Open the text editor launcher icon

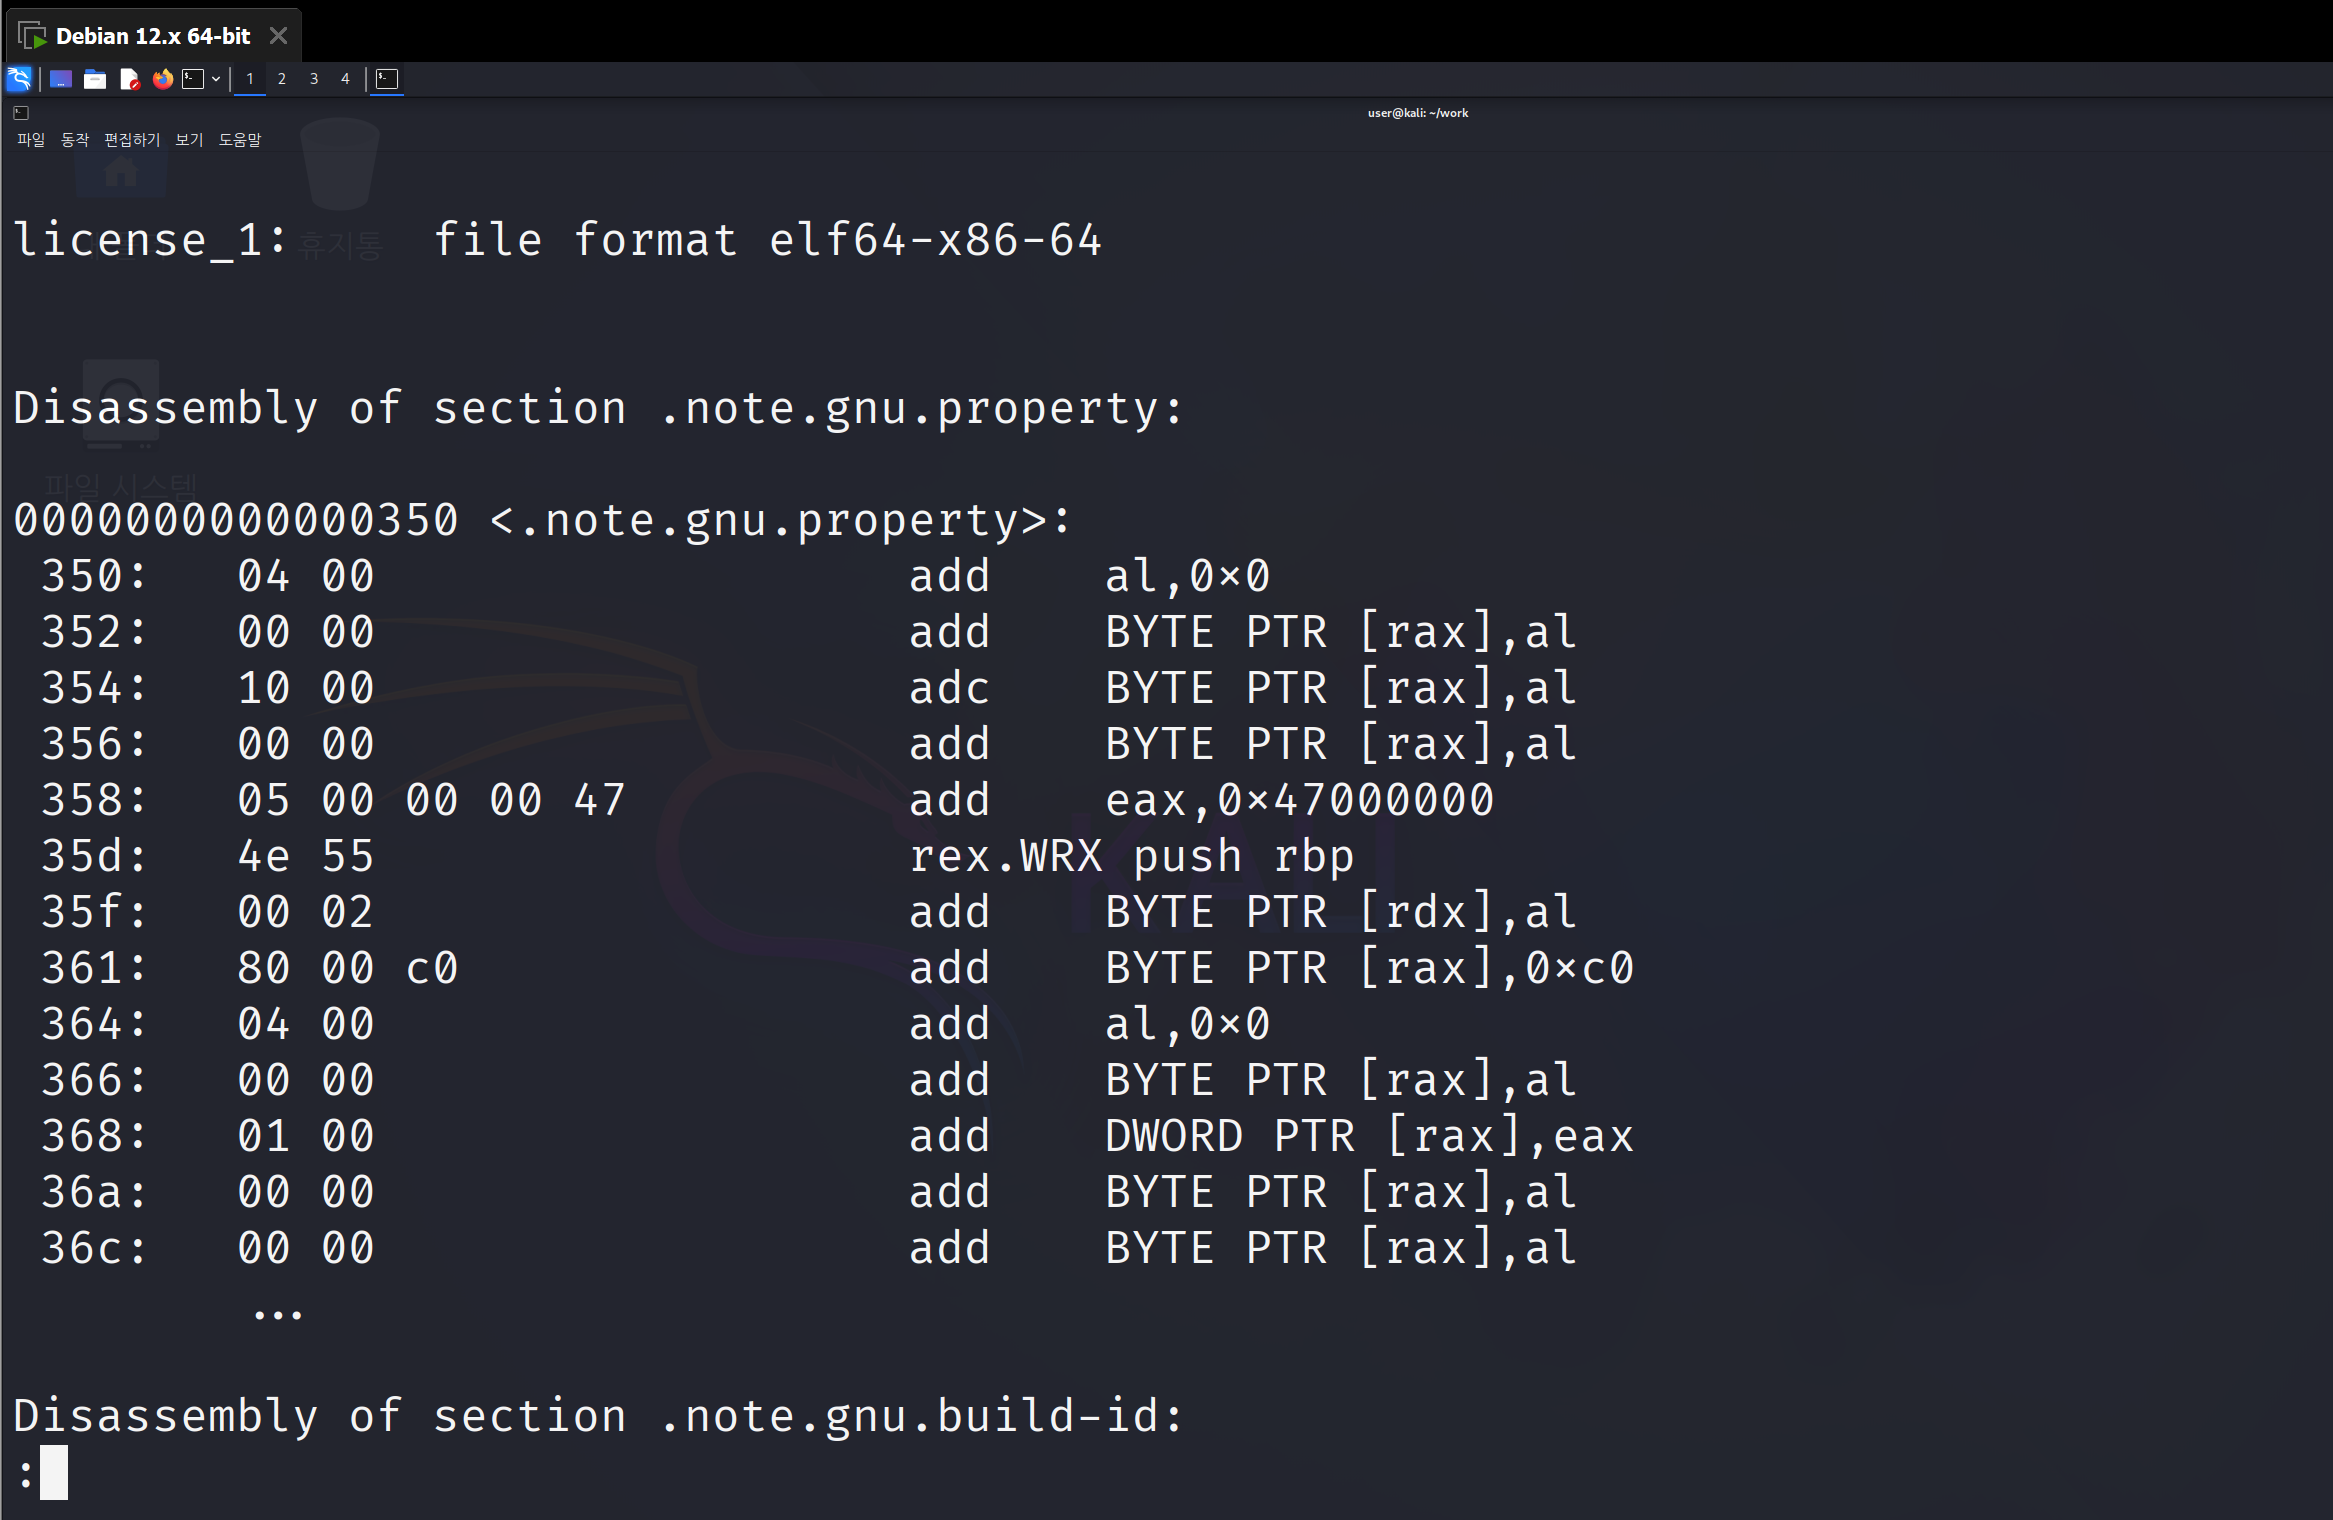(x=129, y=79)
